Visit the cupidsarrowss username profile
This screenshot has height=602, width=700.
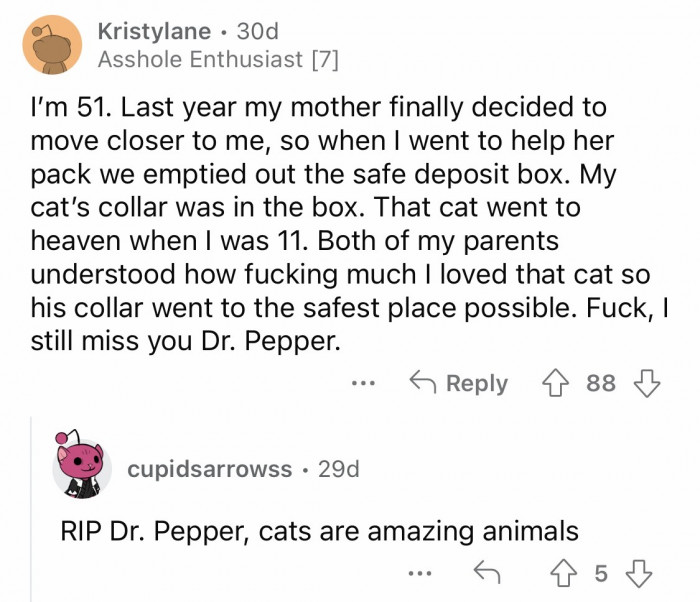point(209,468)
